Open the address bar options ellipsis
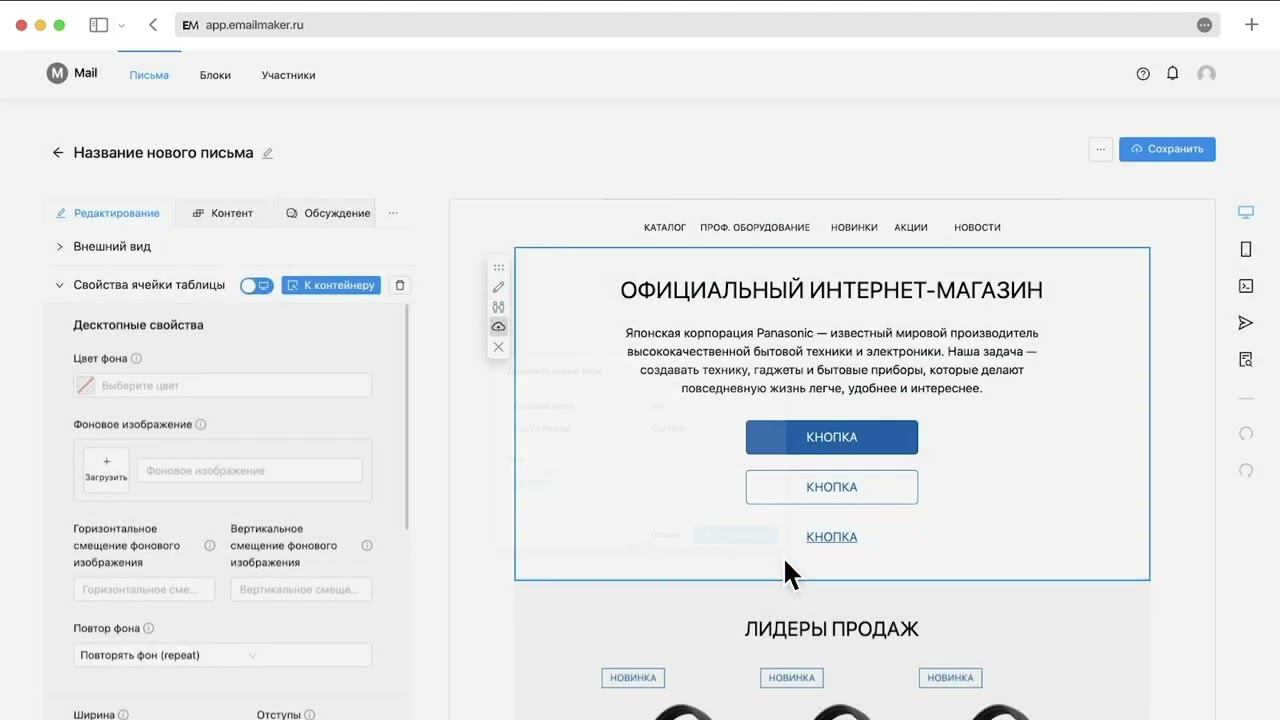The height and width of the screenshot is (720, 1280). [1204, 25]
